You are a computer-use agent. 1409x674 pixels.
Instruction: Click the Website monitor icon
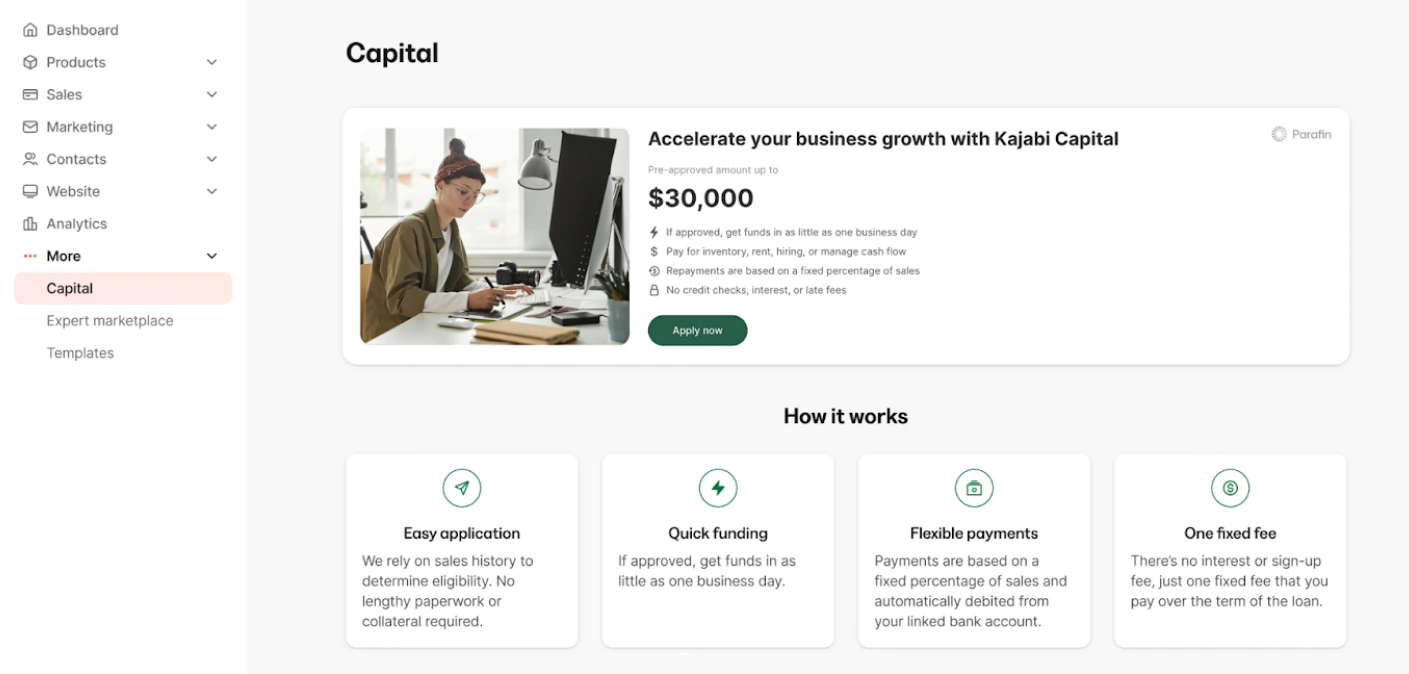coord(28,191)
